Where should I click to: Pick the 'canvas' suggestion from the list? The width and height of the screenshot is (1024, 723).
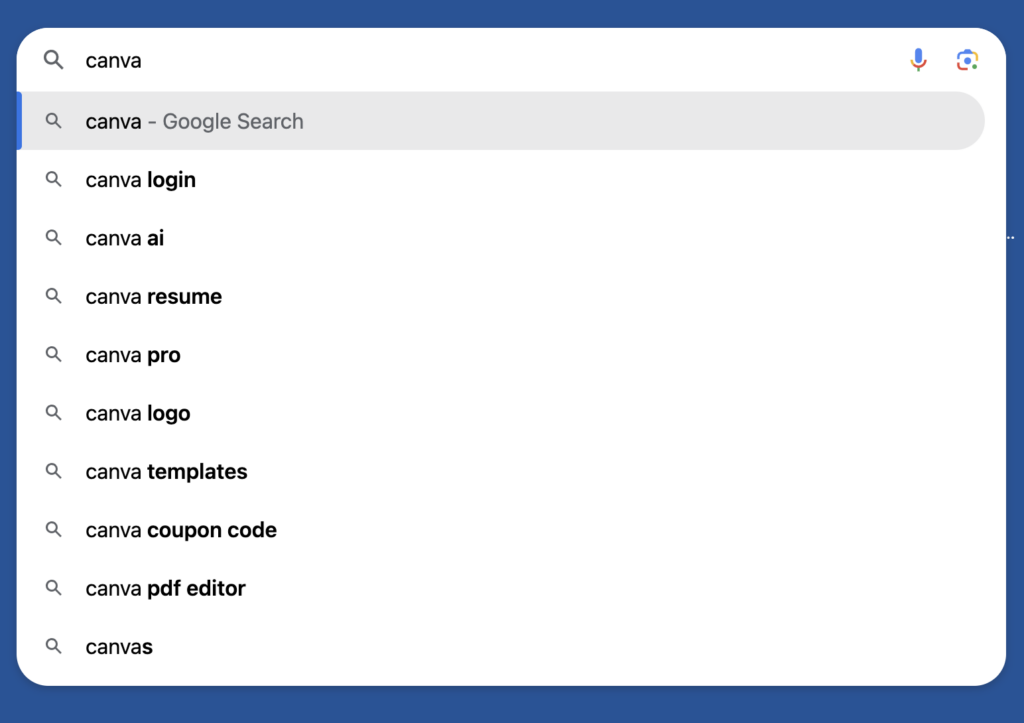119,646
